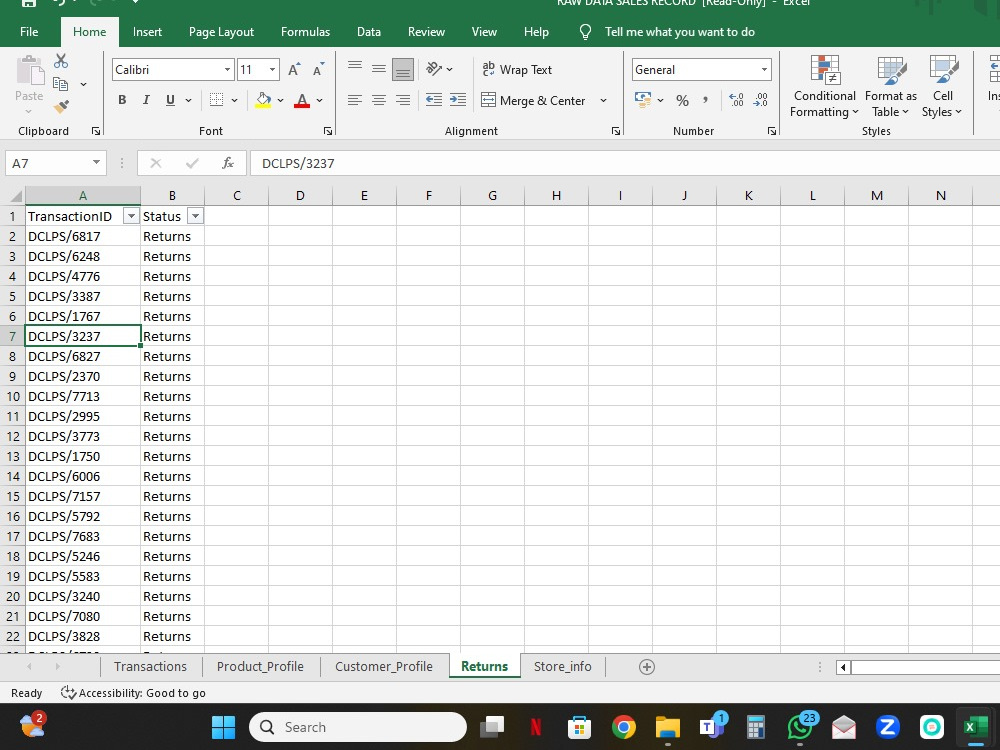Viewport: 1000px width, 750px height.
Task: Click Merge & Center
Action: coord(533,101)
